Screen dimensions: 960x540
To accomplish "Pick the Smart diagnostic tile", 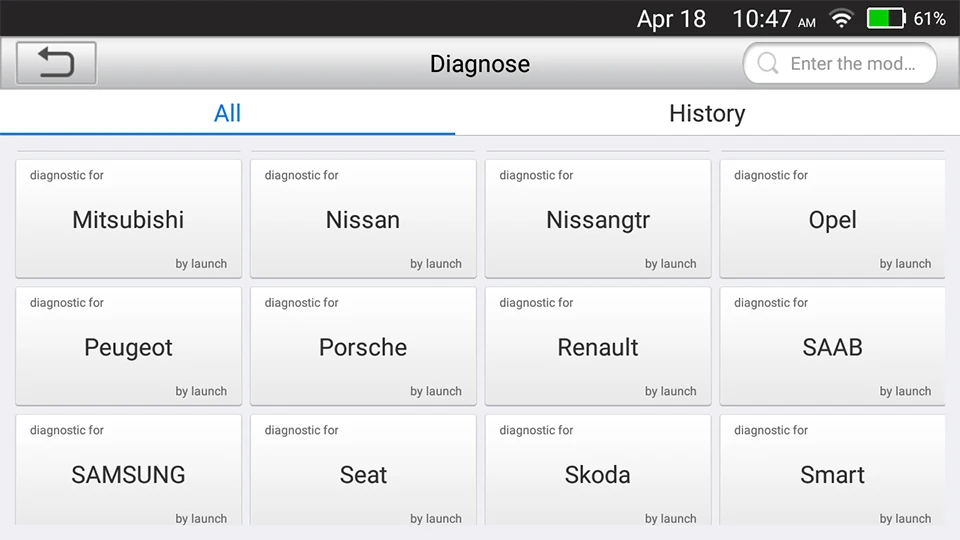I will (x=832, y=474).
